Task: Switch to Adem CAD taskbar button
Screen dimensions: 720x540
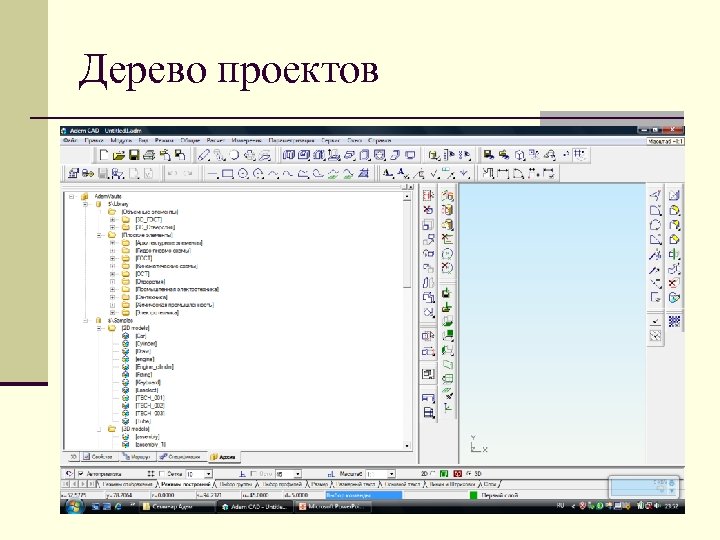Action: tap(255, 507)
